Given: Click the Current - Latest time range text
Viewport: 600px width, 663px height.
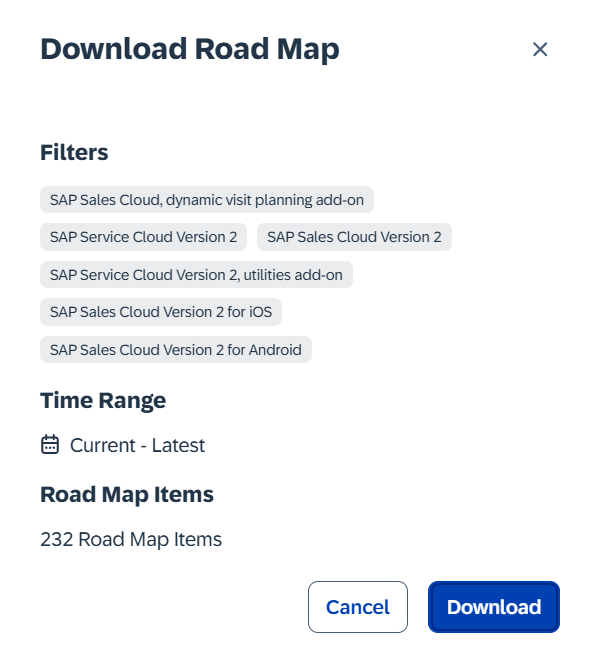Looking at the screenshot, I should tap(137, 445).
